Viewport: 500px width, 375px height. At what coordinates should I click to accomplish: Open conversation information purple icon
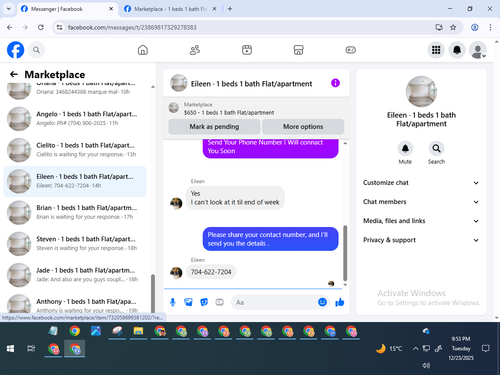pos(335,83)
